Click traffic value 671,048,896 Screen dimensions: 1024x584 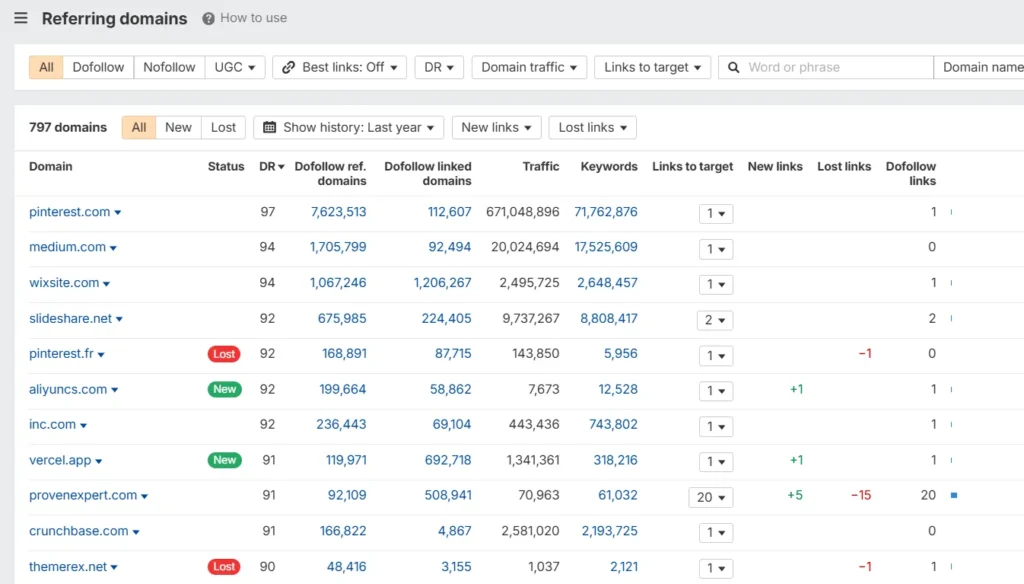[x=522, y=212]
